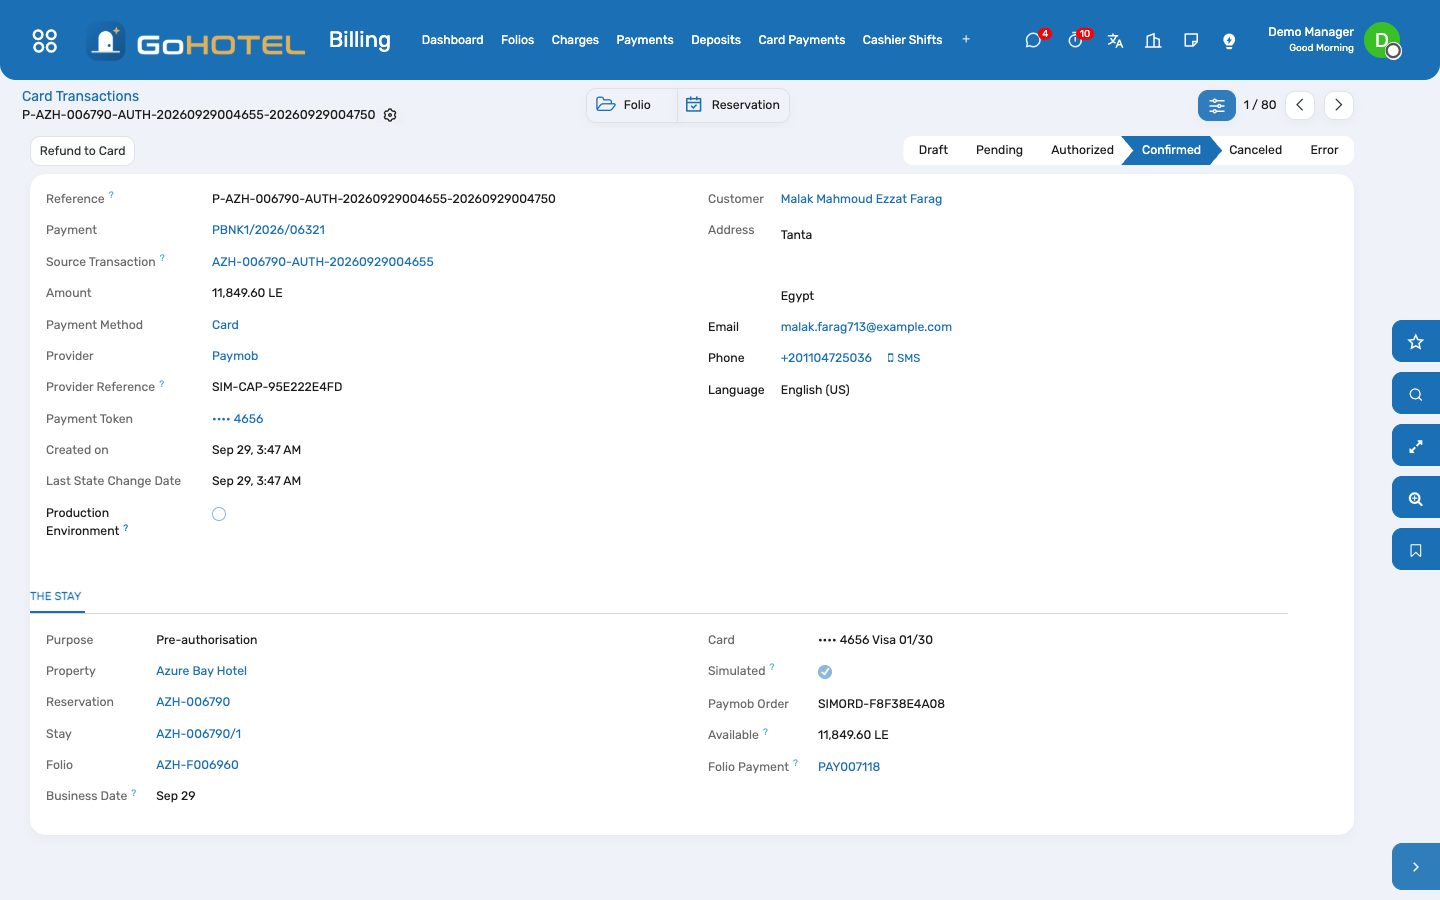Open customer Malak Mahmoud Ezzat Farag link
The image size is (1440, 900).
coord(861,199)
